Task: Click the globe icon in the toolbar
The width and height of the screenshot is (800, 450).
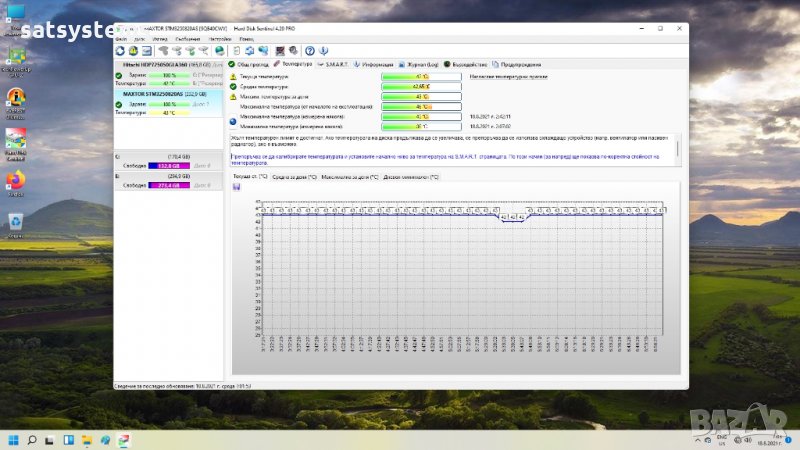Action: click(x=219, y=50)
